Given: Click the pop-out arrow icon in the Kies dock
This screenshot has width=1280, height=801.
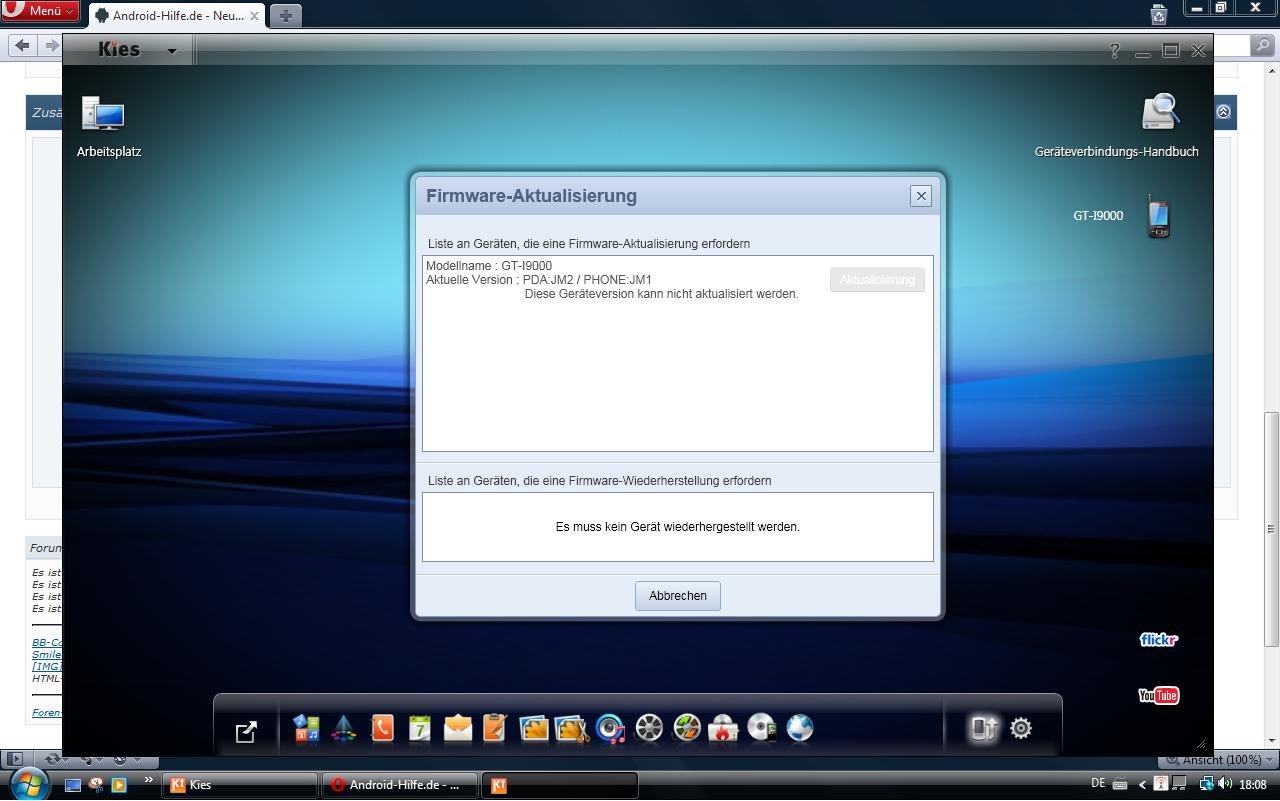Looking at the screenshot, I should pos(246,731).
